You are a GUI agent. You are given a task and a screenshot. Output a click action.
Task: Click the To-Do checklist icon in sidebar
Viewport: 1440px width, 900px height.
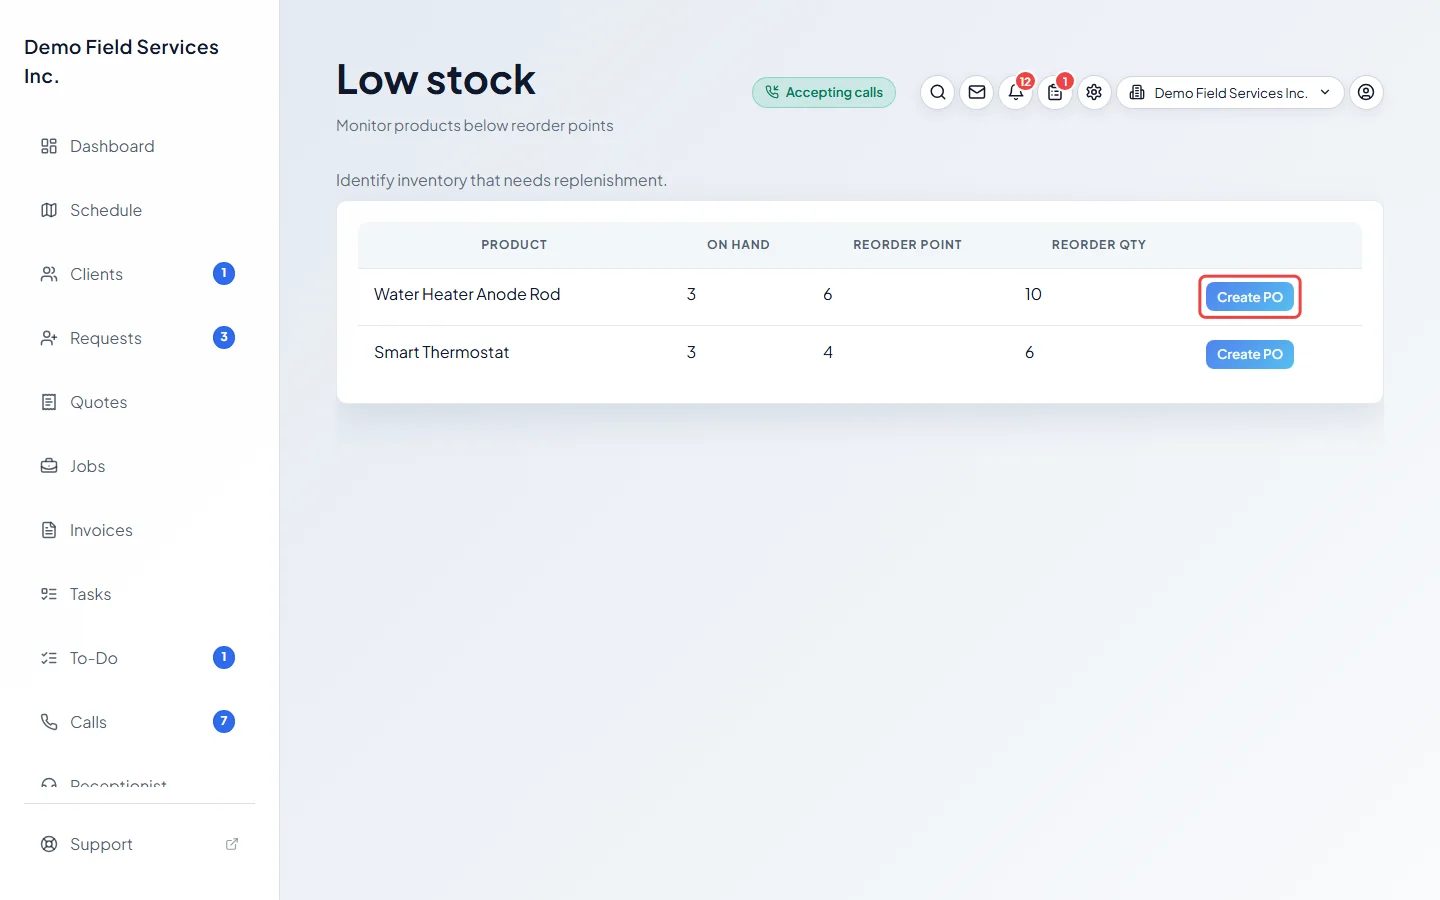(x=49, y=658)
